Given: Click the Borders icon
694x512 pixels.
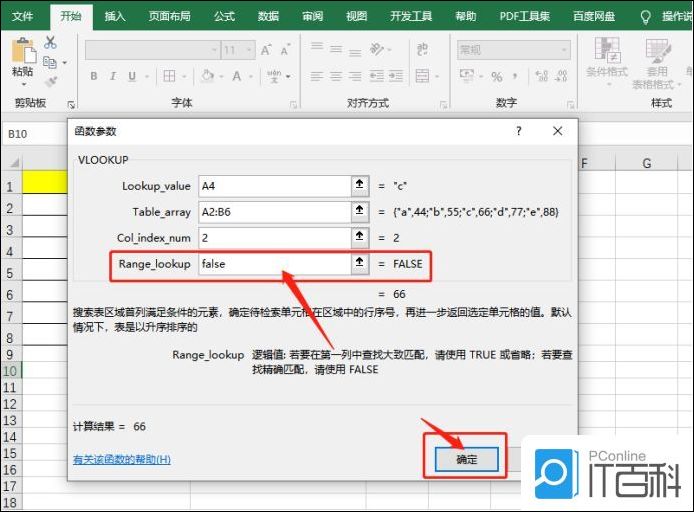Looking at the screenshot, I should [x=169, y=76].
